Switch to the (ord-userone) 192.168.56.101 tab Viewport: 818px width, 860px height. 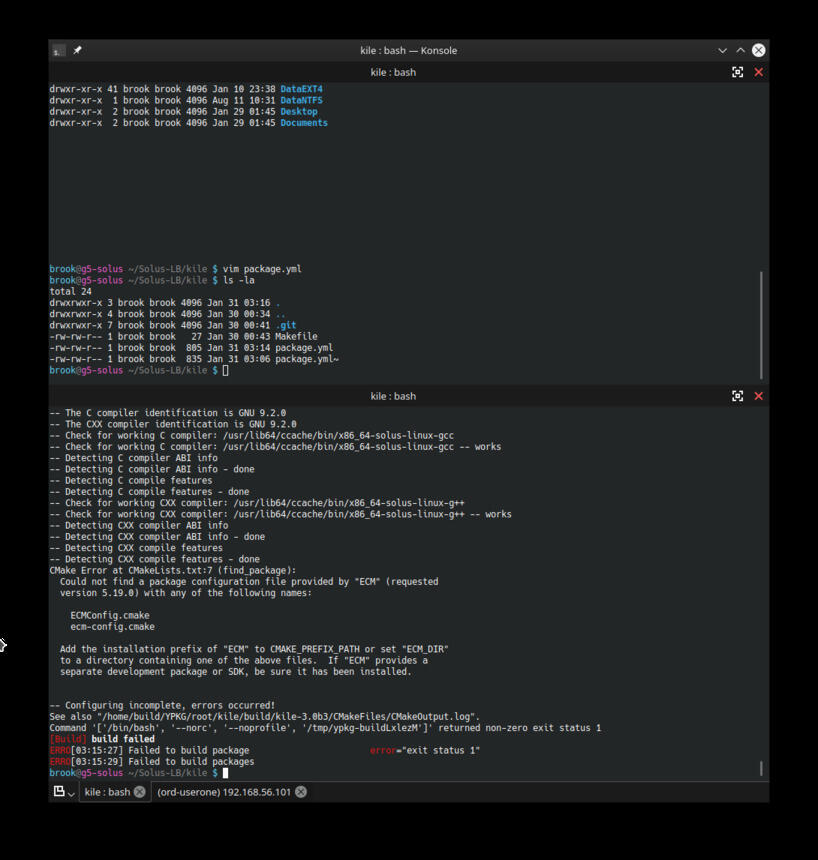pyautogui.click(x=224, y=792)
